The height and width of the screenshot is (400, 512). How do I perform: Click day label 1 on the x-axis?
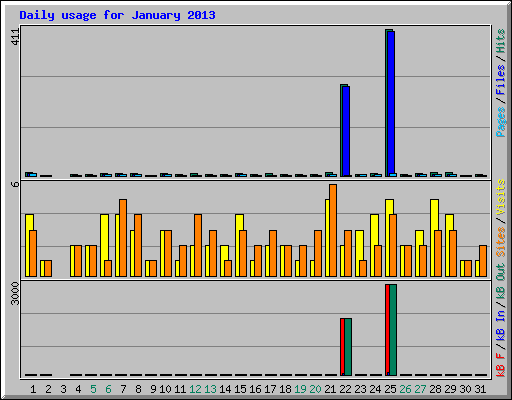[33, 389]
